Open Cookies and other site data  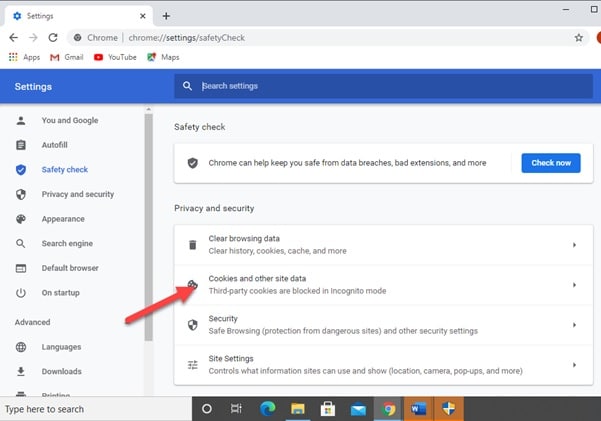click(x=384, y=285)
